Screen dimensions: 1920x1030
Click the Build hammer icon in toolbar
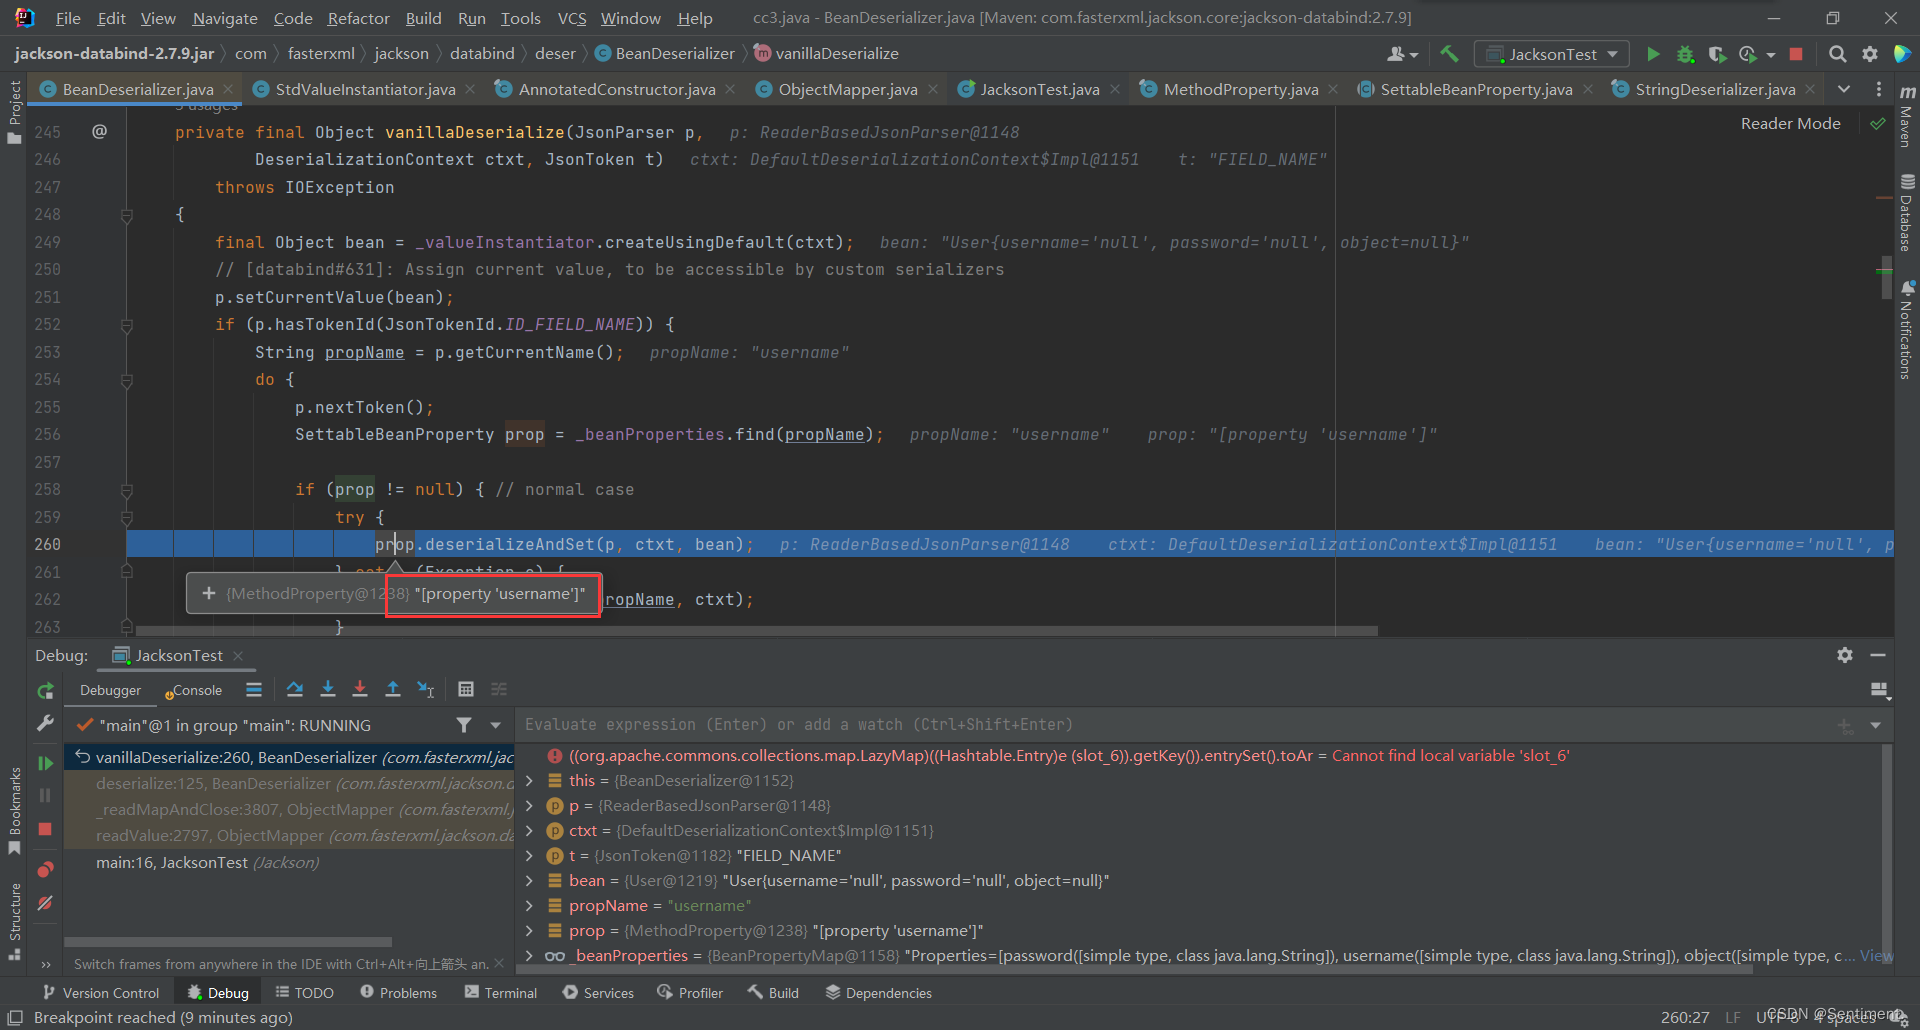pos(1449,54)
